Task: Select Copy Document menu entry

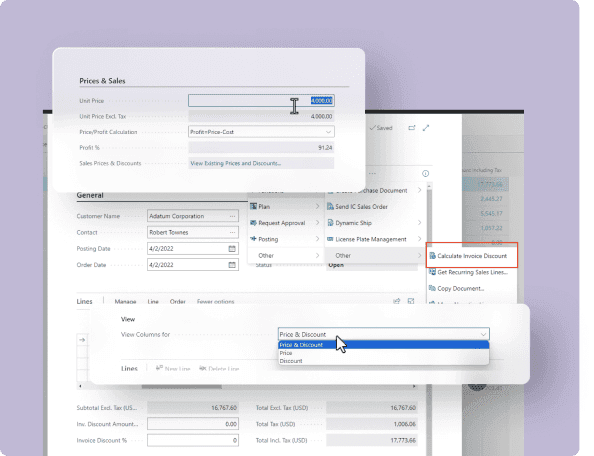Action: pyautogui.click(x=461, y=289)
